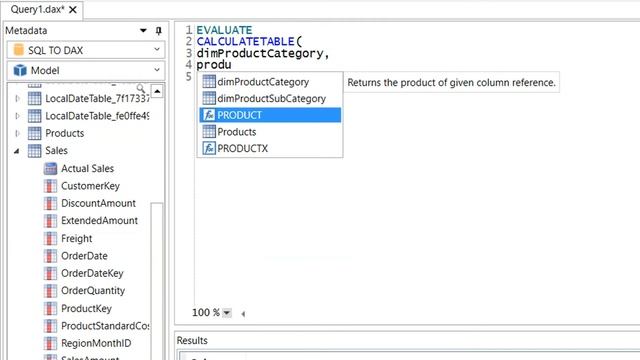640x360 pixels.
Task: Place cursor after produ in editor
Action: 232,65
